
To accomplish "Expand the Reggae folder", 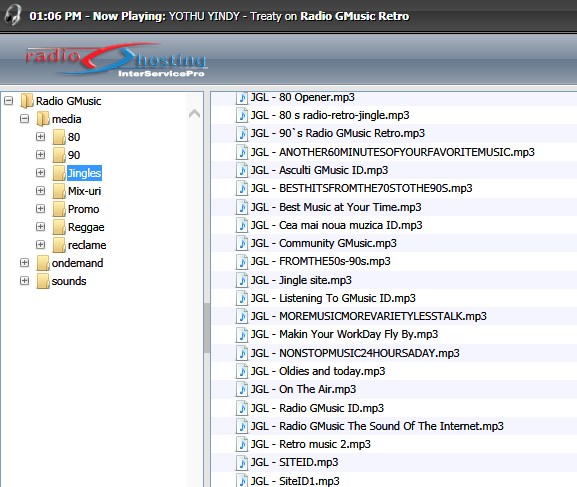I will (40, 227).
